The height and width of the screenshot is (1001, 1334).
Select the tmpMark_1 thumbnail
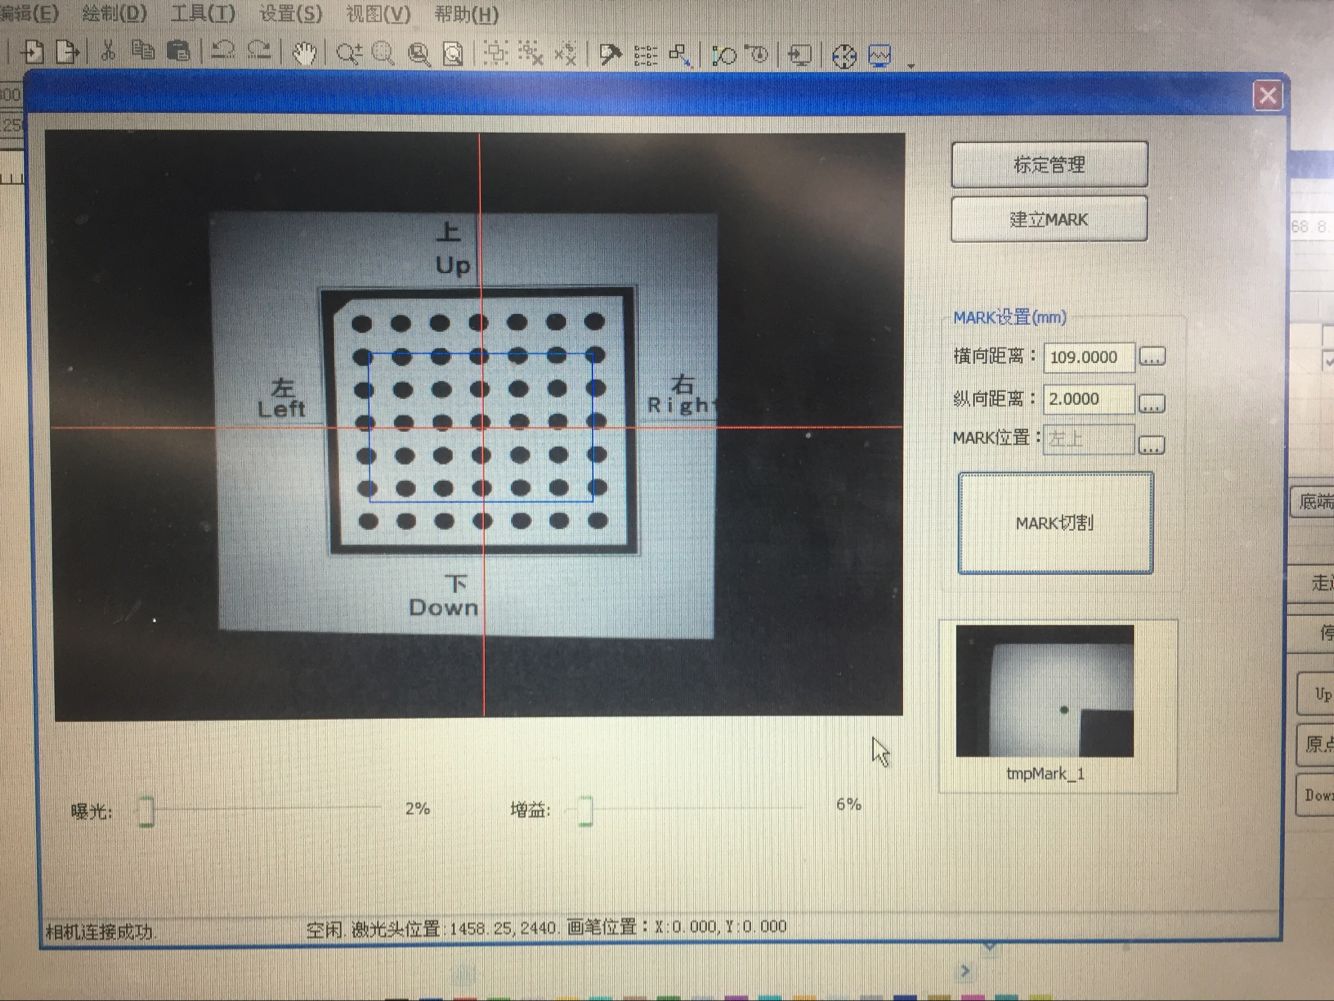click(x=1045, y=692)
